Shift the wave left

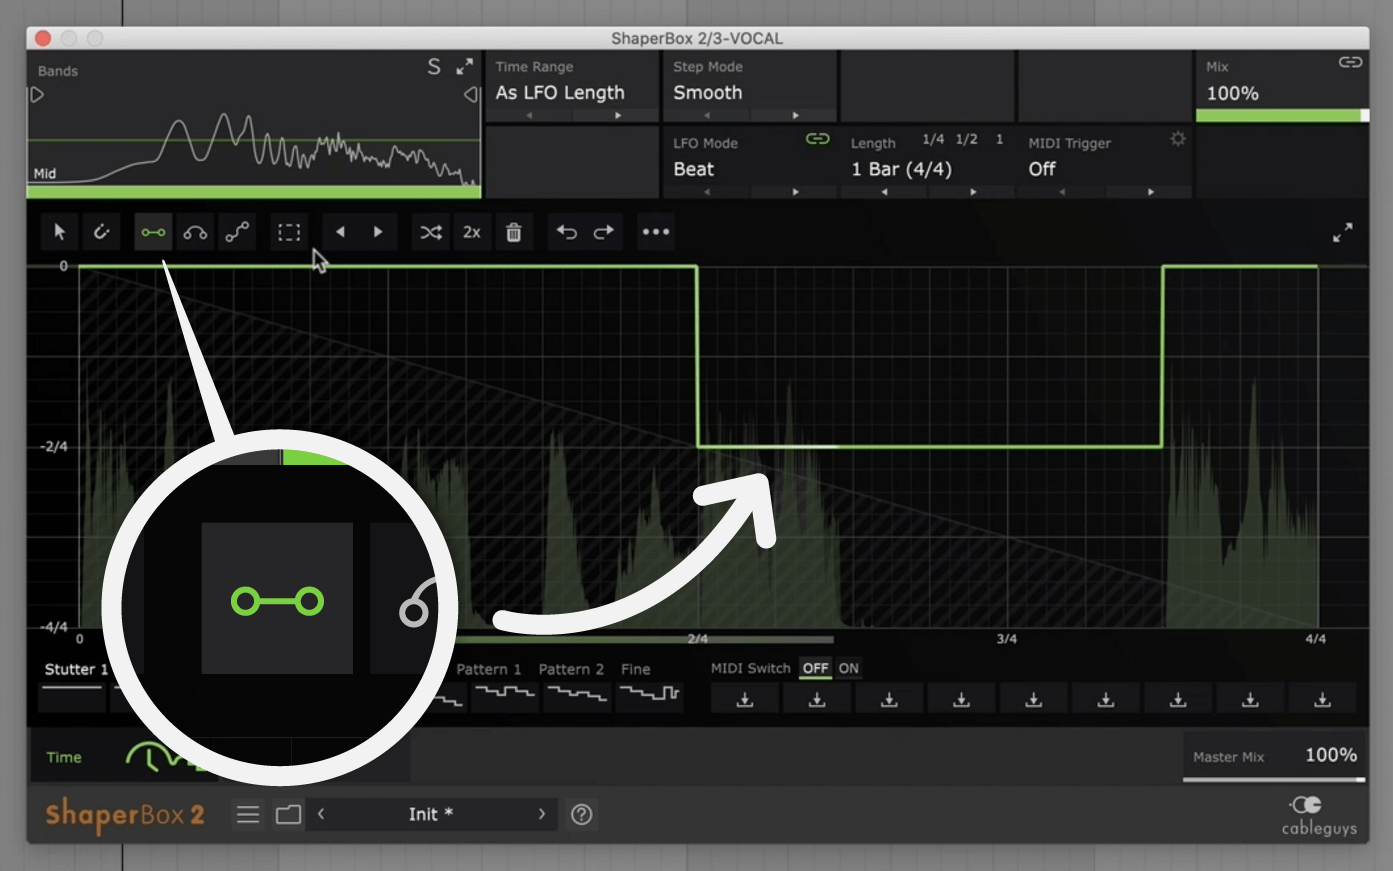340,232
